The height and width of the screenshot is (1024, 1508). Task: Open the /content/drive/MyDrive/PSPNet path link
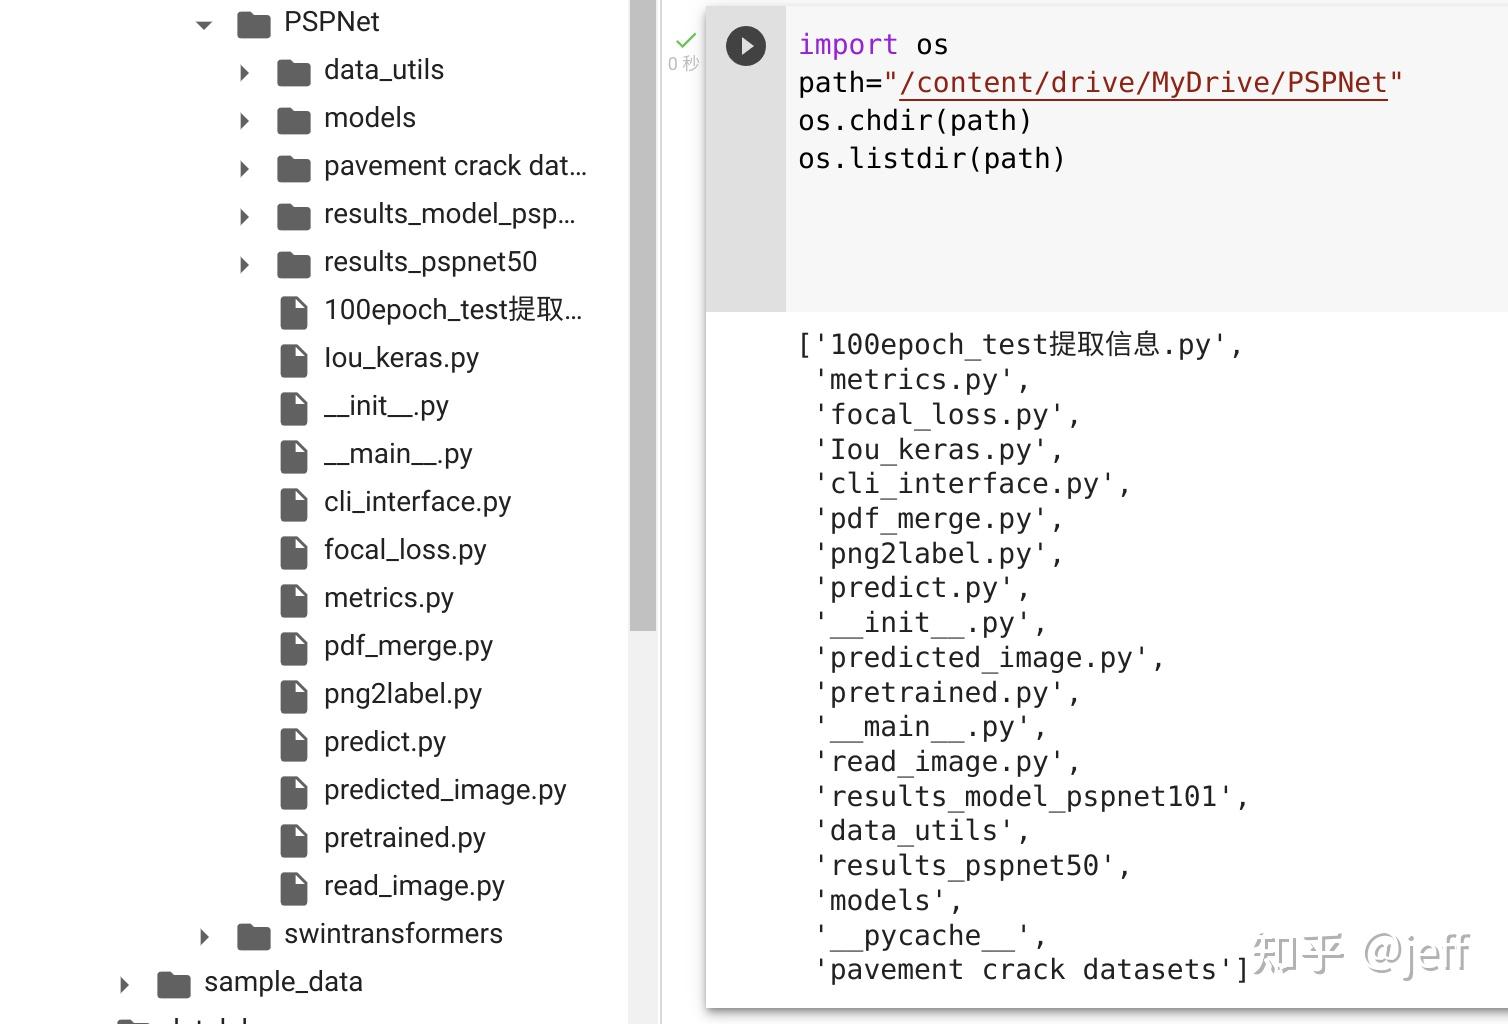(1143, 83)
